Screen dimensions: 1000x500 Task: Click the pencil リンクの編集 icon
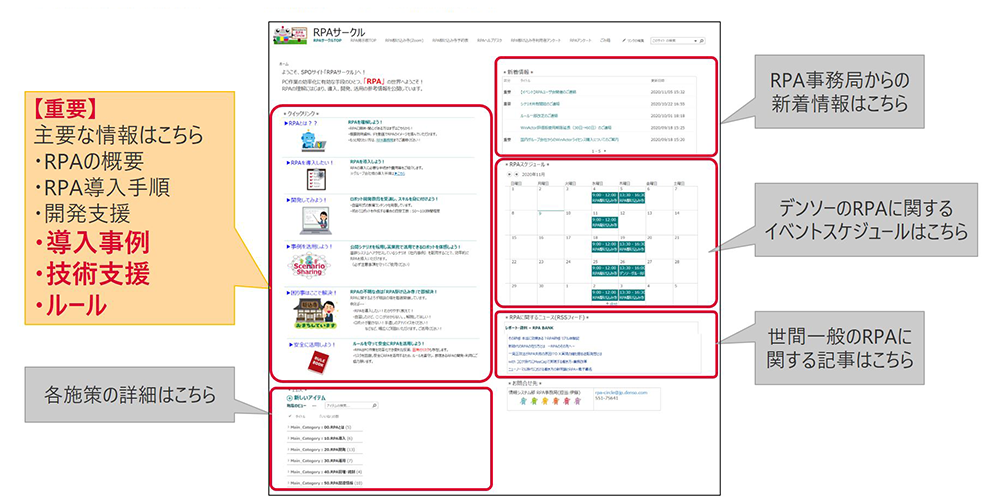pyautogui.click(x=623, y=40)
